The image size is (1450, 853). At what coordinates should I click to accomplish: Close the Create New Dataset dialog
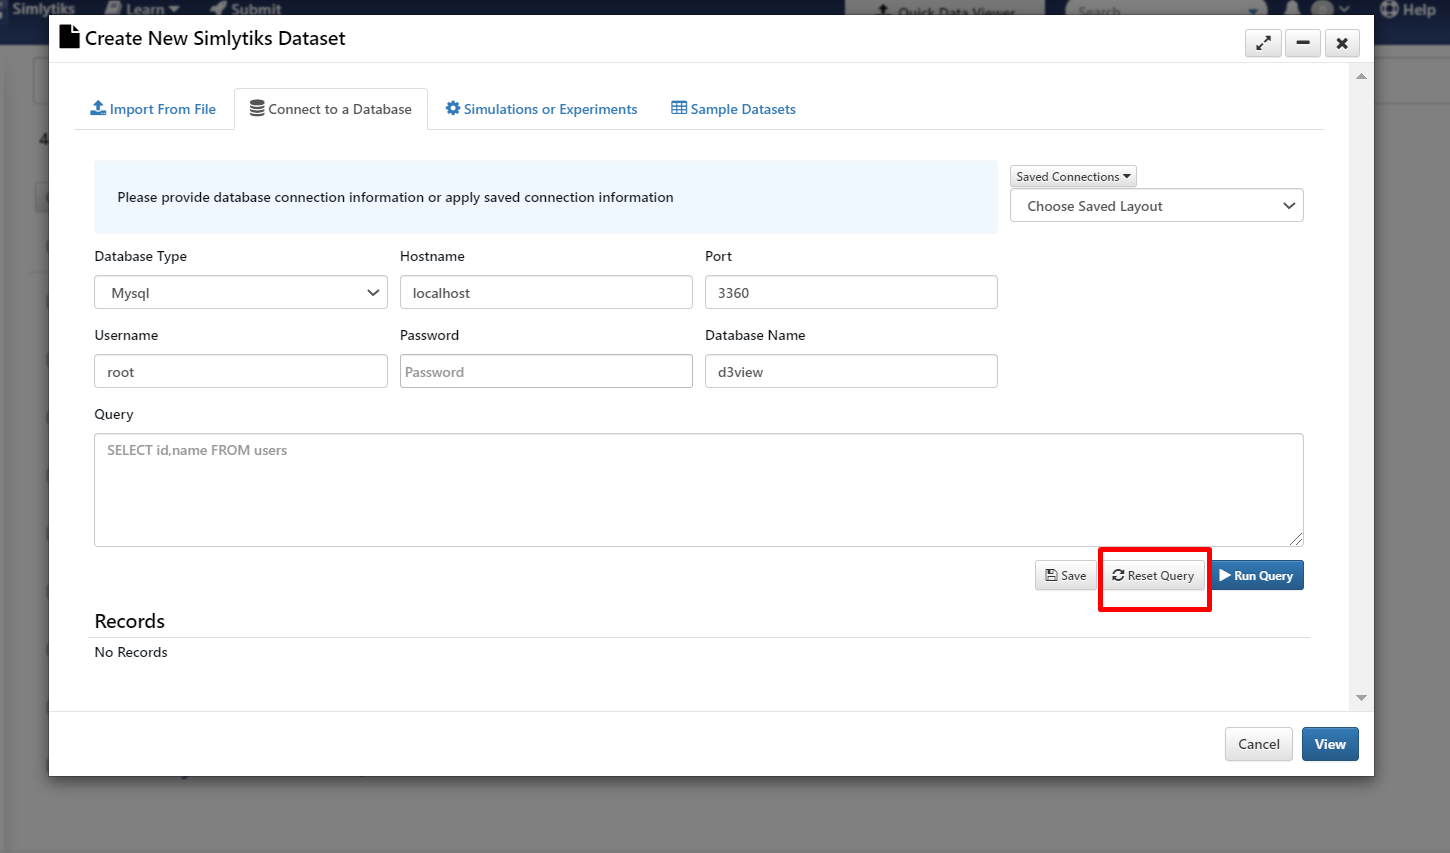1342,43
